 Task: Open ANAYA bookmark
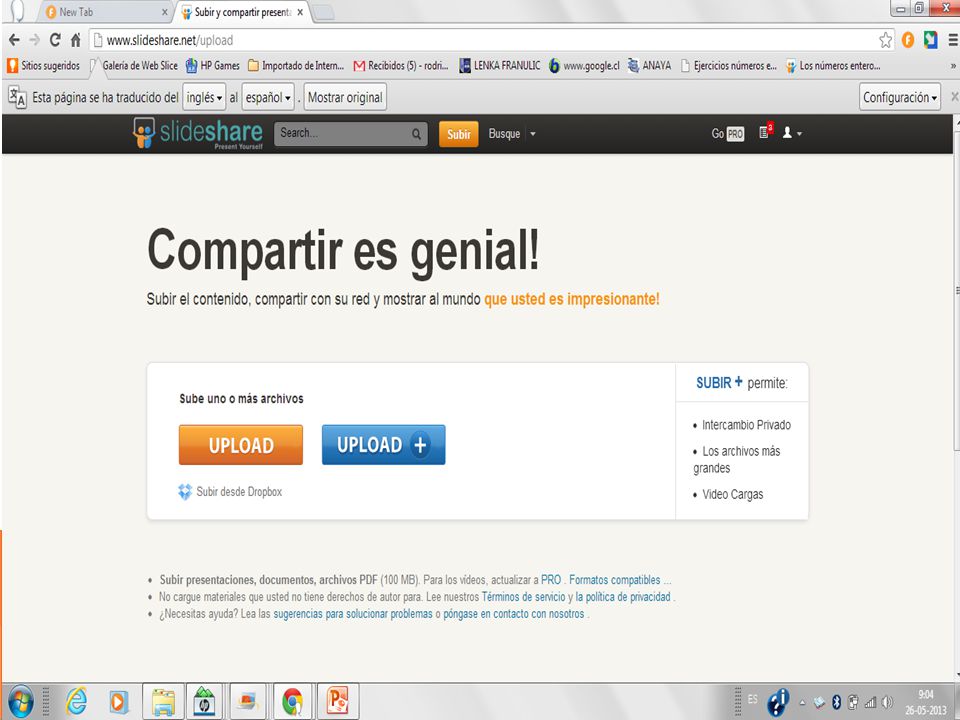(649, 66)
